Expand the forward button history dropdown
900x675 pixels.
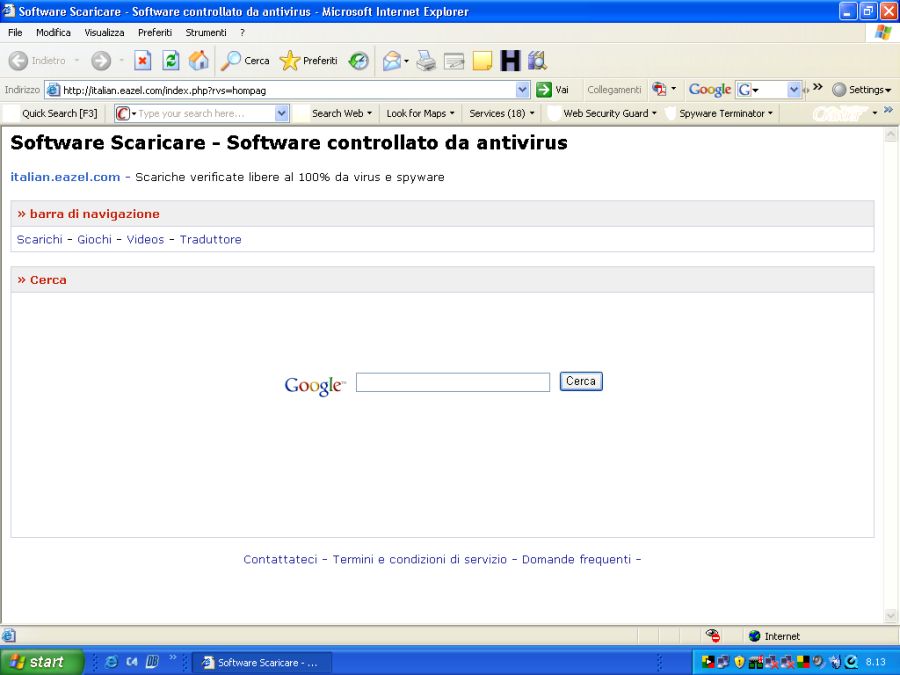pos(121,60)
